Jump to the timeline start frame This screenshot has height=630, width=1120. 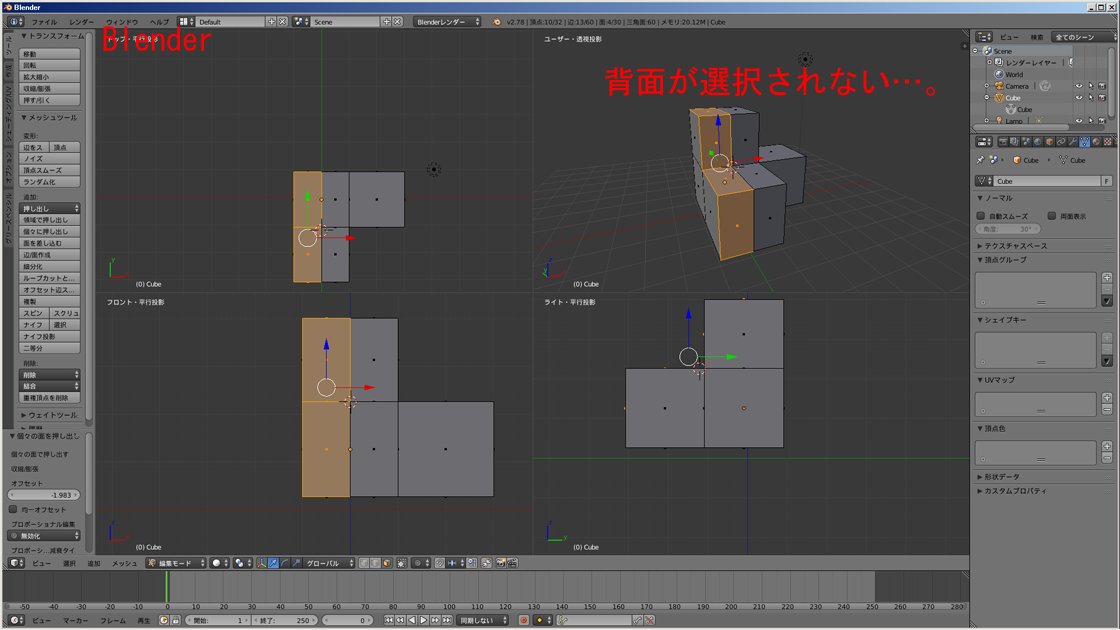tap(389, 620)
